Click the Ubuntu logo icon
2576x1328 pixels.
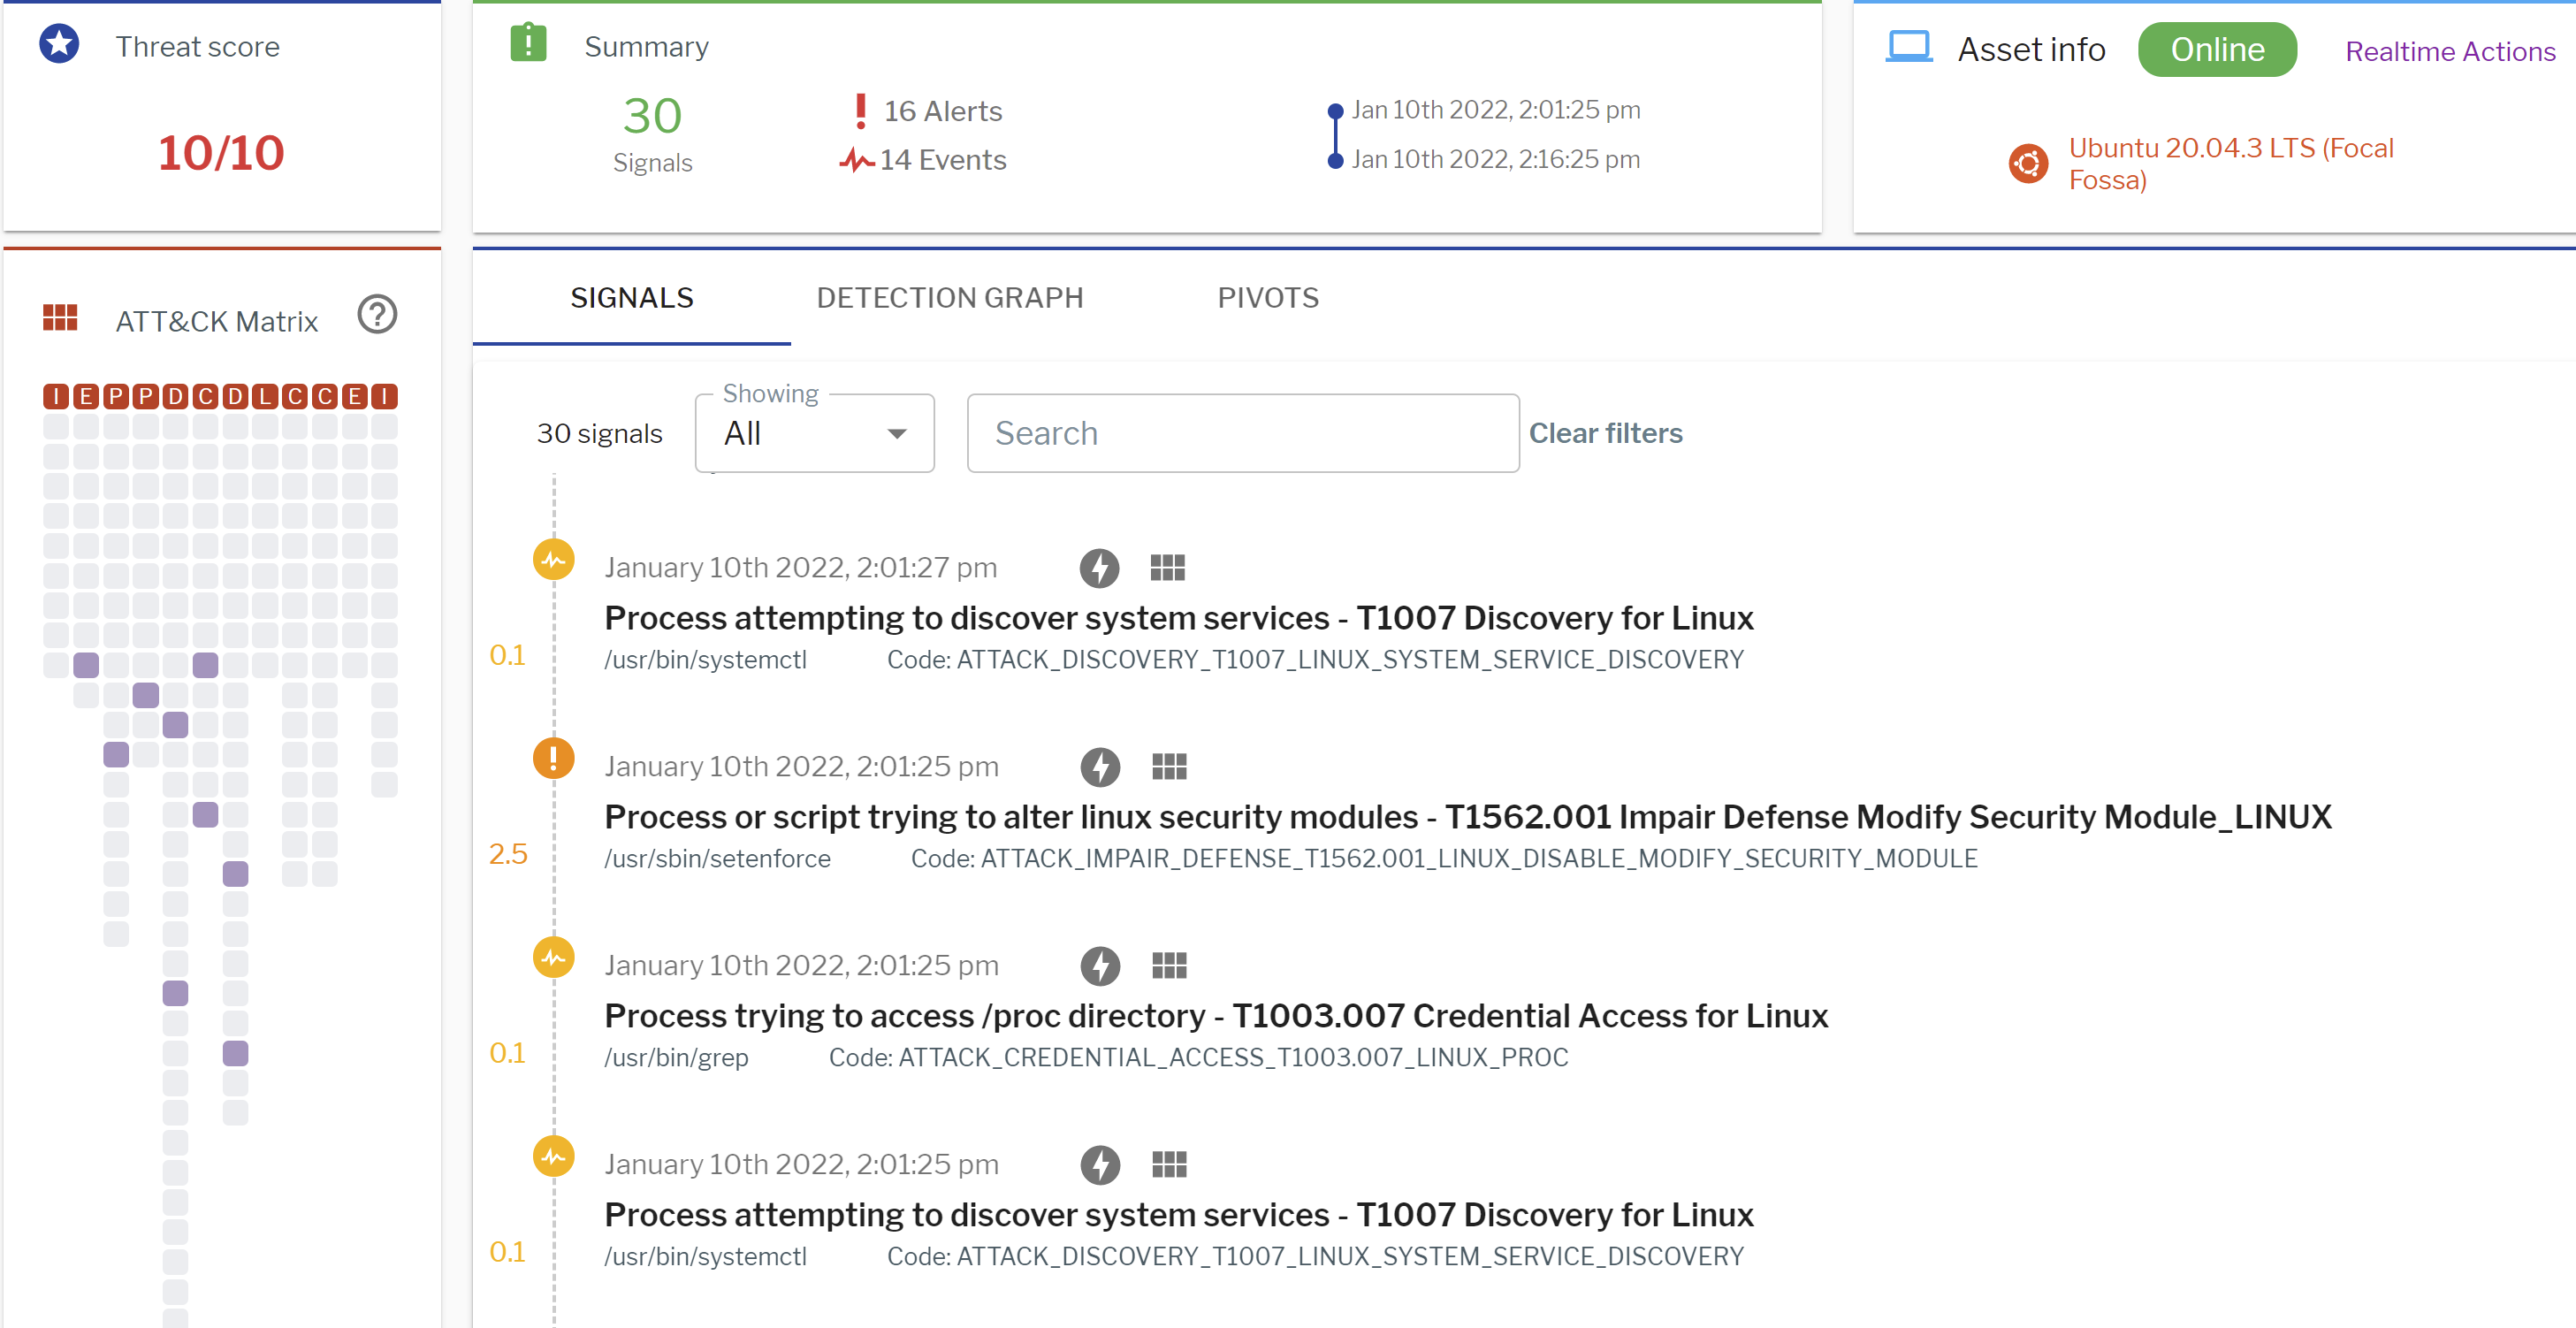click(x=2028, y=164)
